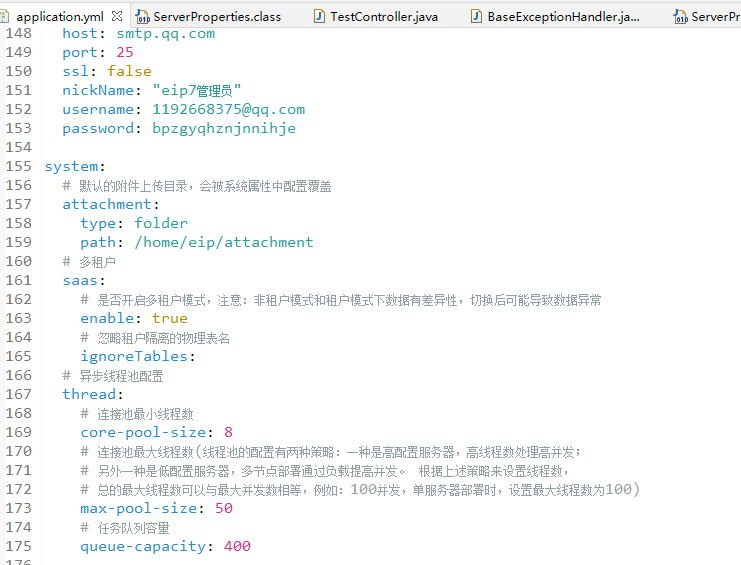Click the system: key
The image size is (741, 565).
tap(75, 166)
